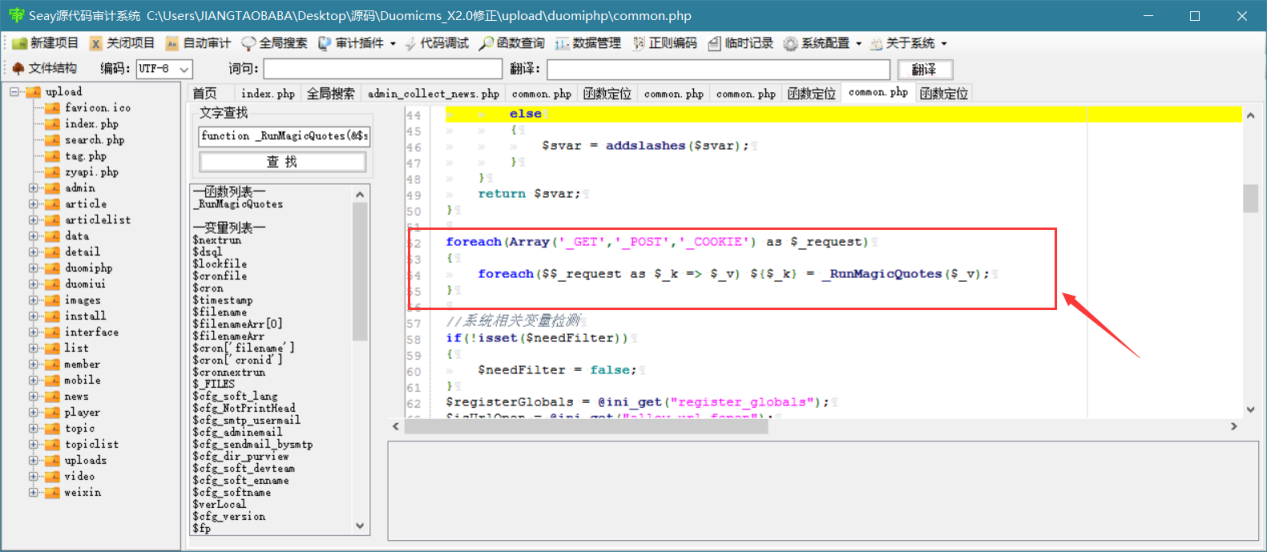Click the 代码调试 toolbar icon
Image resolution: width=1267 pixels, height=552 pixels.
(437, 43)
